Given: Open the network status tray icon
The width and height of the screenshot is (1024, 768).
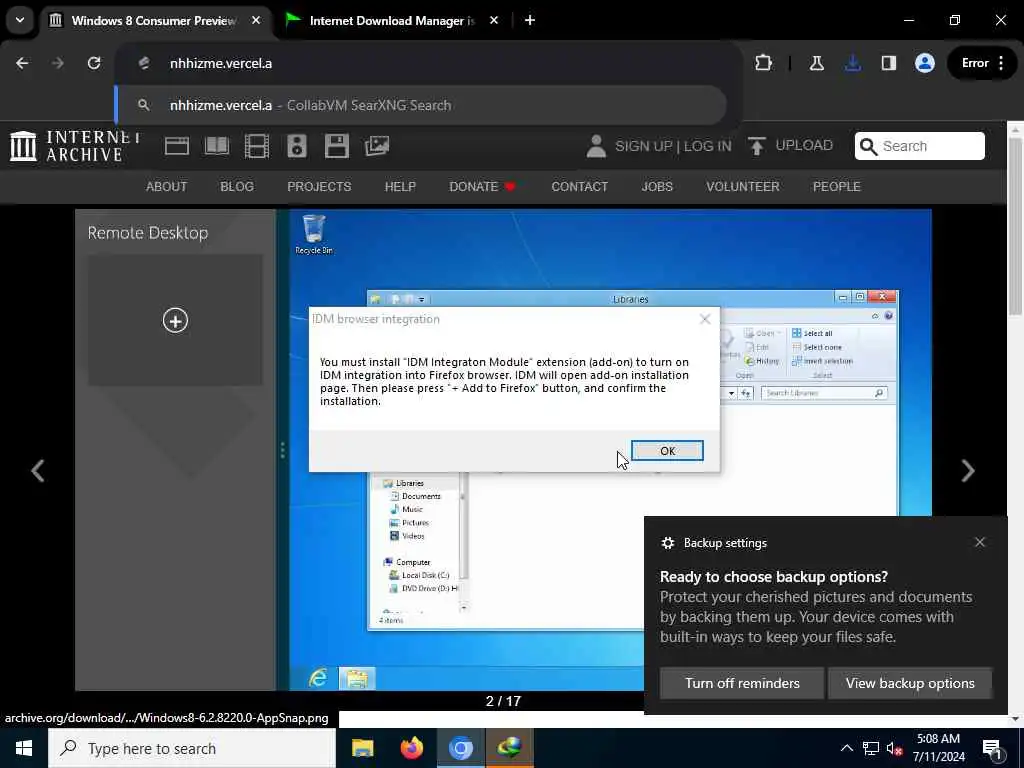Looking at the screenshot, I should [x=871, y=748].
